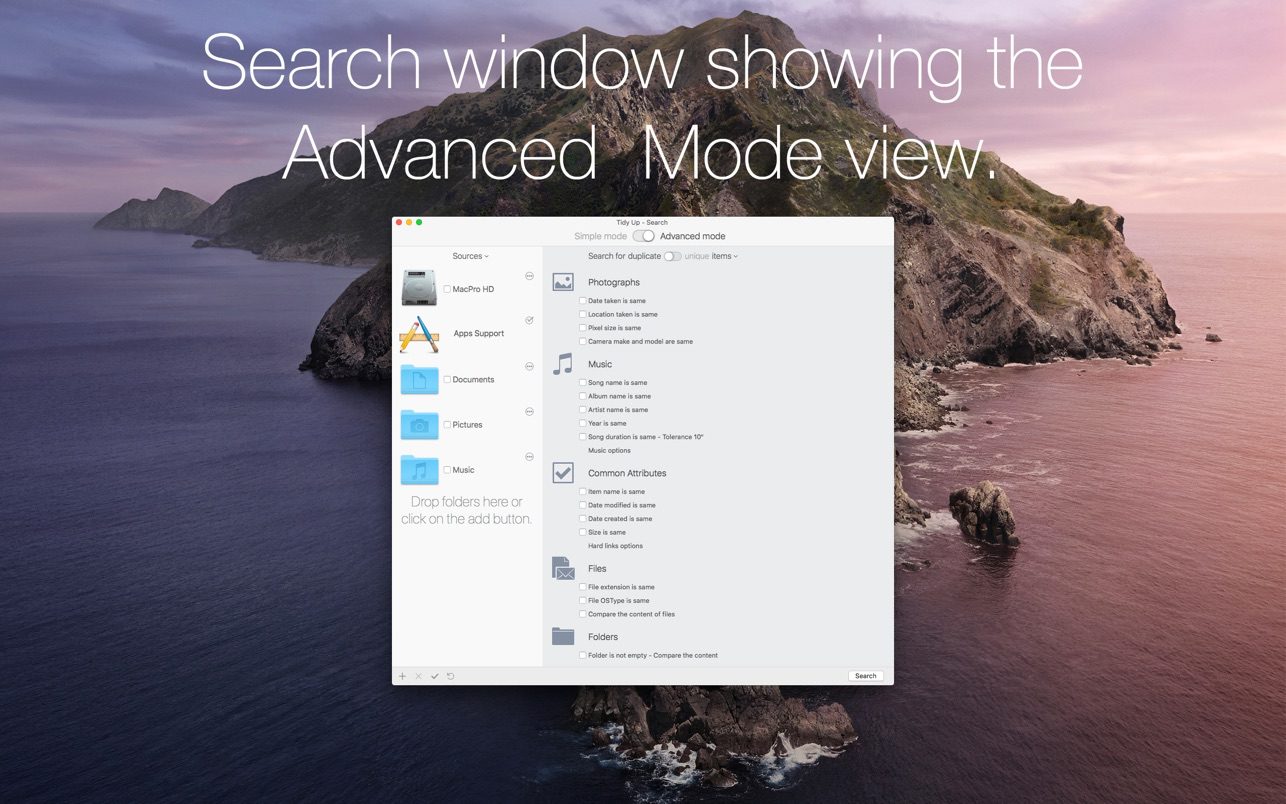Click the Apps Support application icon
The width and height of the screenshot is (1286, 804).
pyautogui.click(x=419, y=334)
